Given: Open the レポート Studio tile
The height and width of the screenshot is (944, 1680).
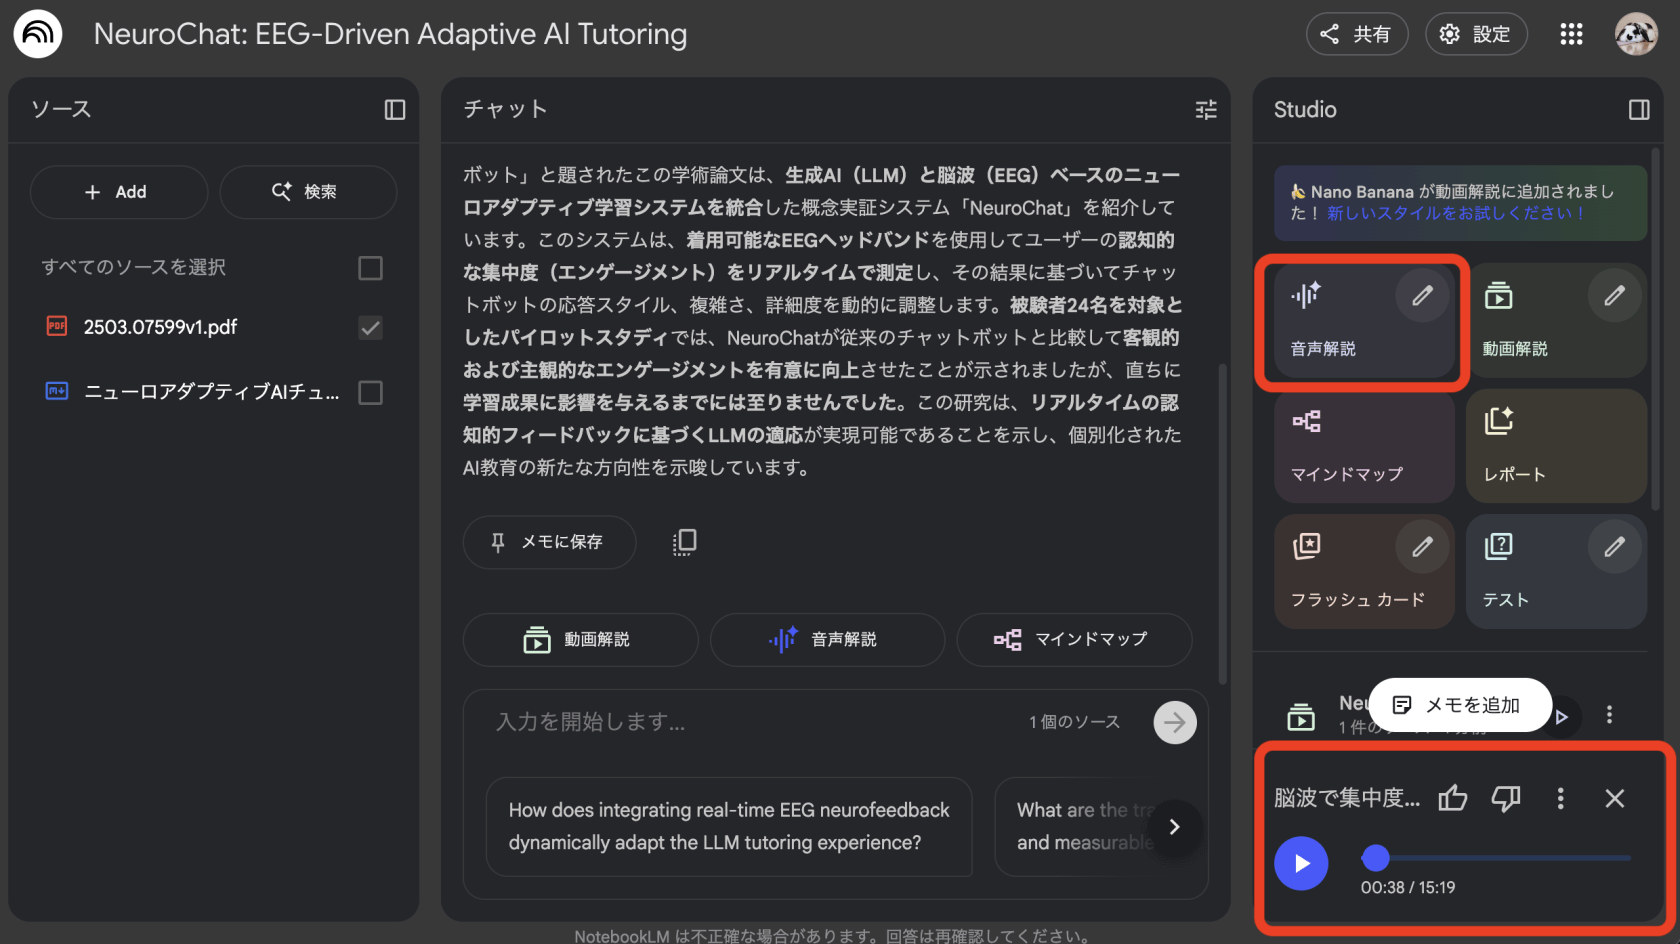Looking at the screenshot, I should [x=1555, y=446].
